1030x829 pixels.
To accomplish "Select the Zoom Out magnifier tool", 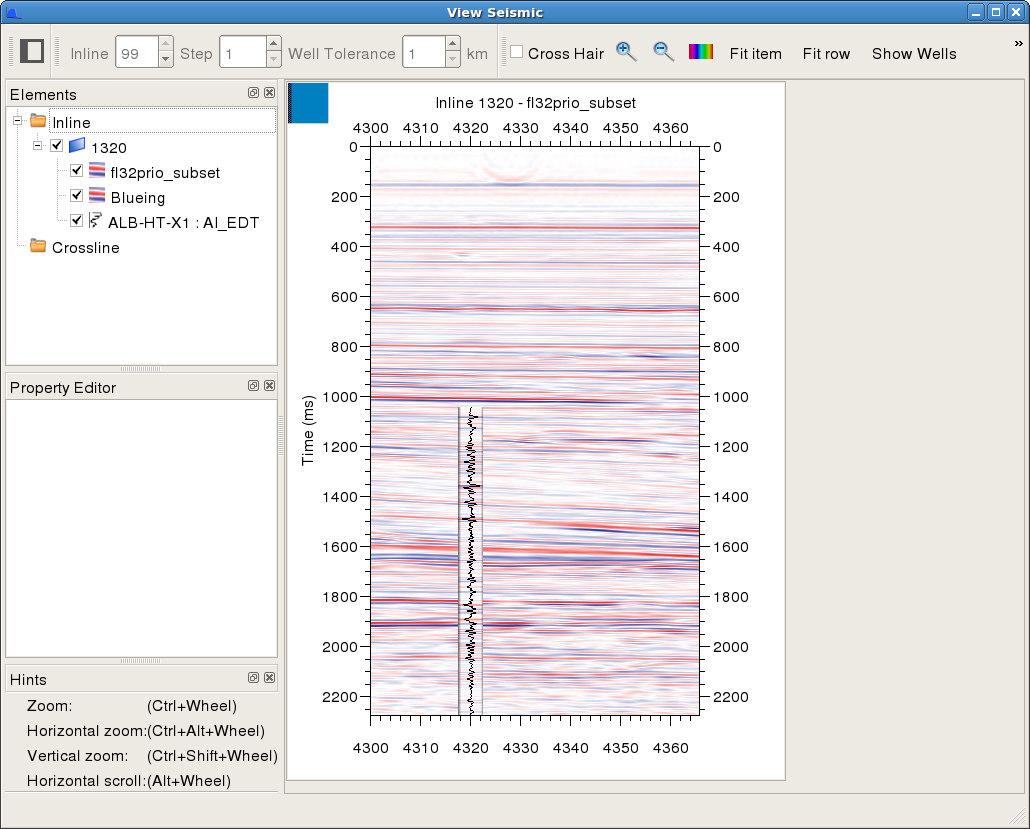I will coord(663,53).
